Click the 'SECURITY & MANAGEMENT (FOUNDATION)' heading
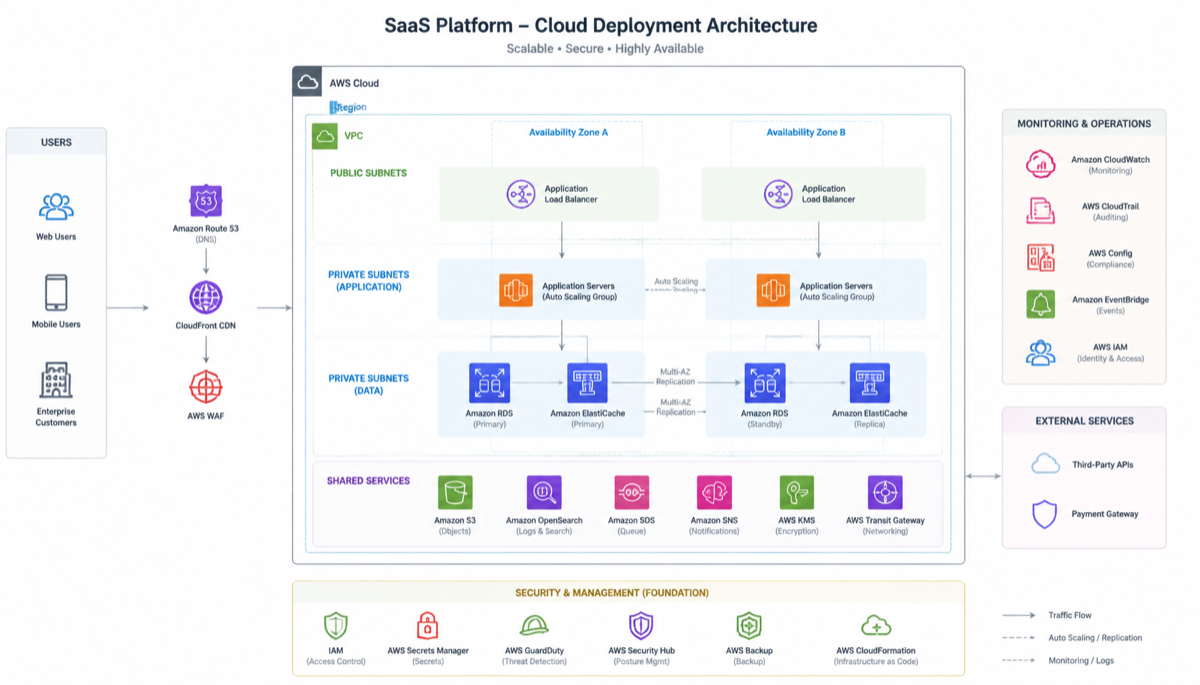The image size is (1200, 685). [x=612, y=593]
